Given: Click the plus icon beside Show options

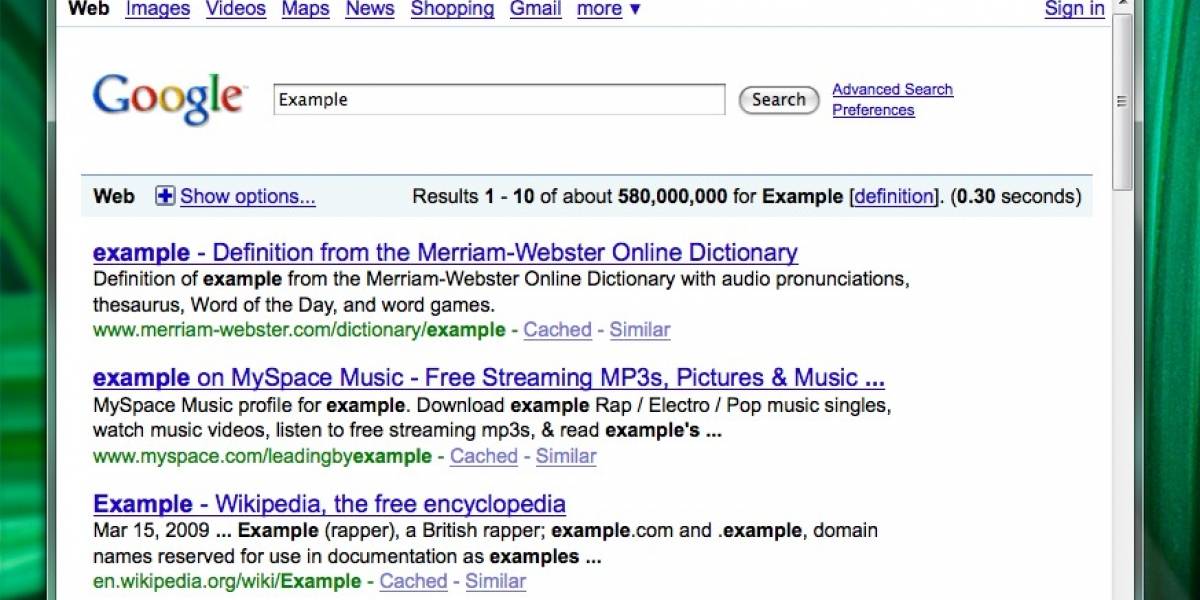Looking at the screenshot, I should (x=165, y=196).
